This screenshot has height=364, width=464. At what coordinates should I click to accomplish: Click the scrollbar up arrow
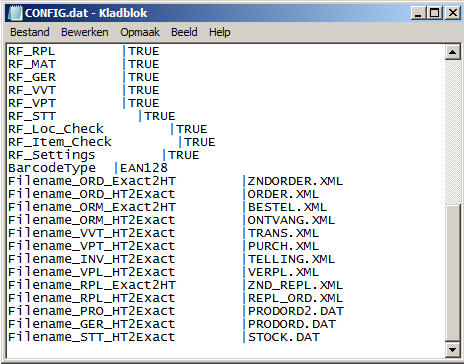452,52
